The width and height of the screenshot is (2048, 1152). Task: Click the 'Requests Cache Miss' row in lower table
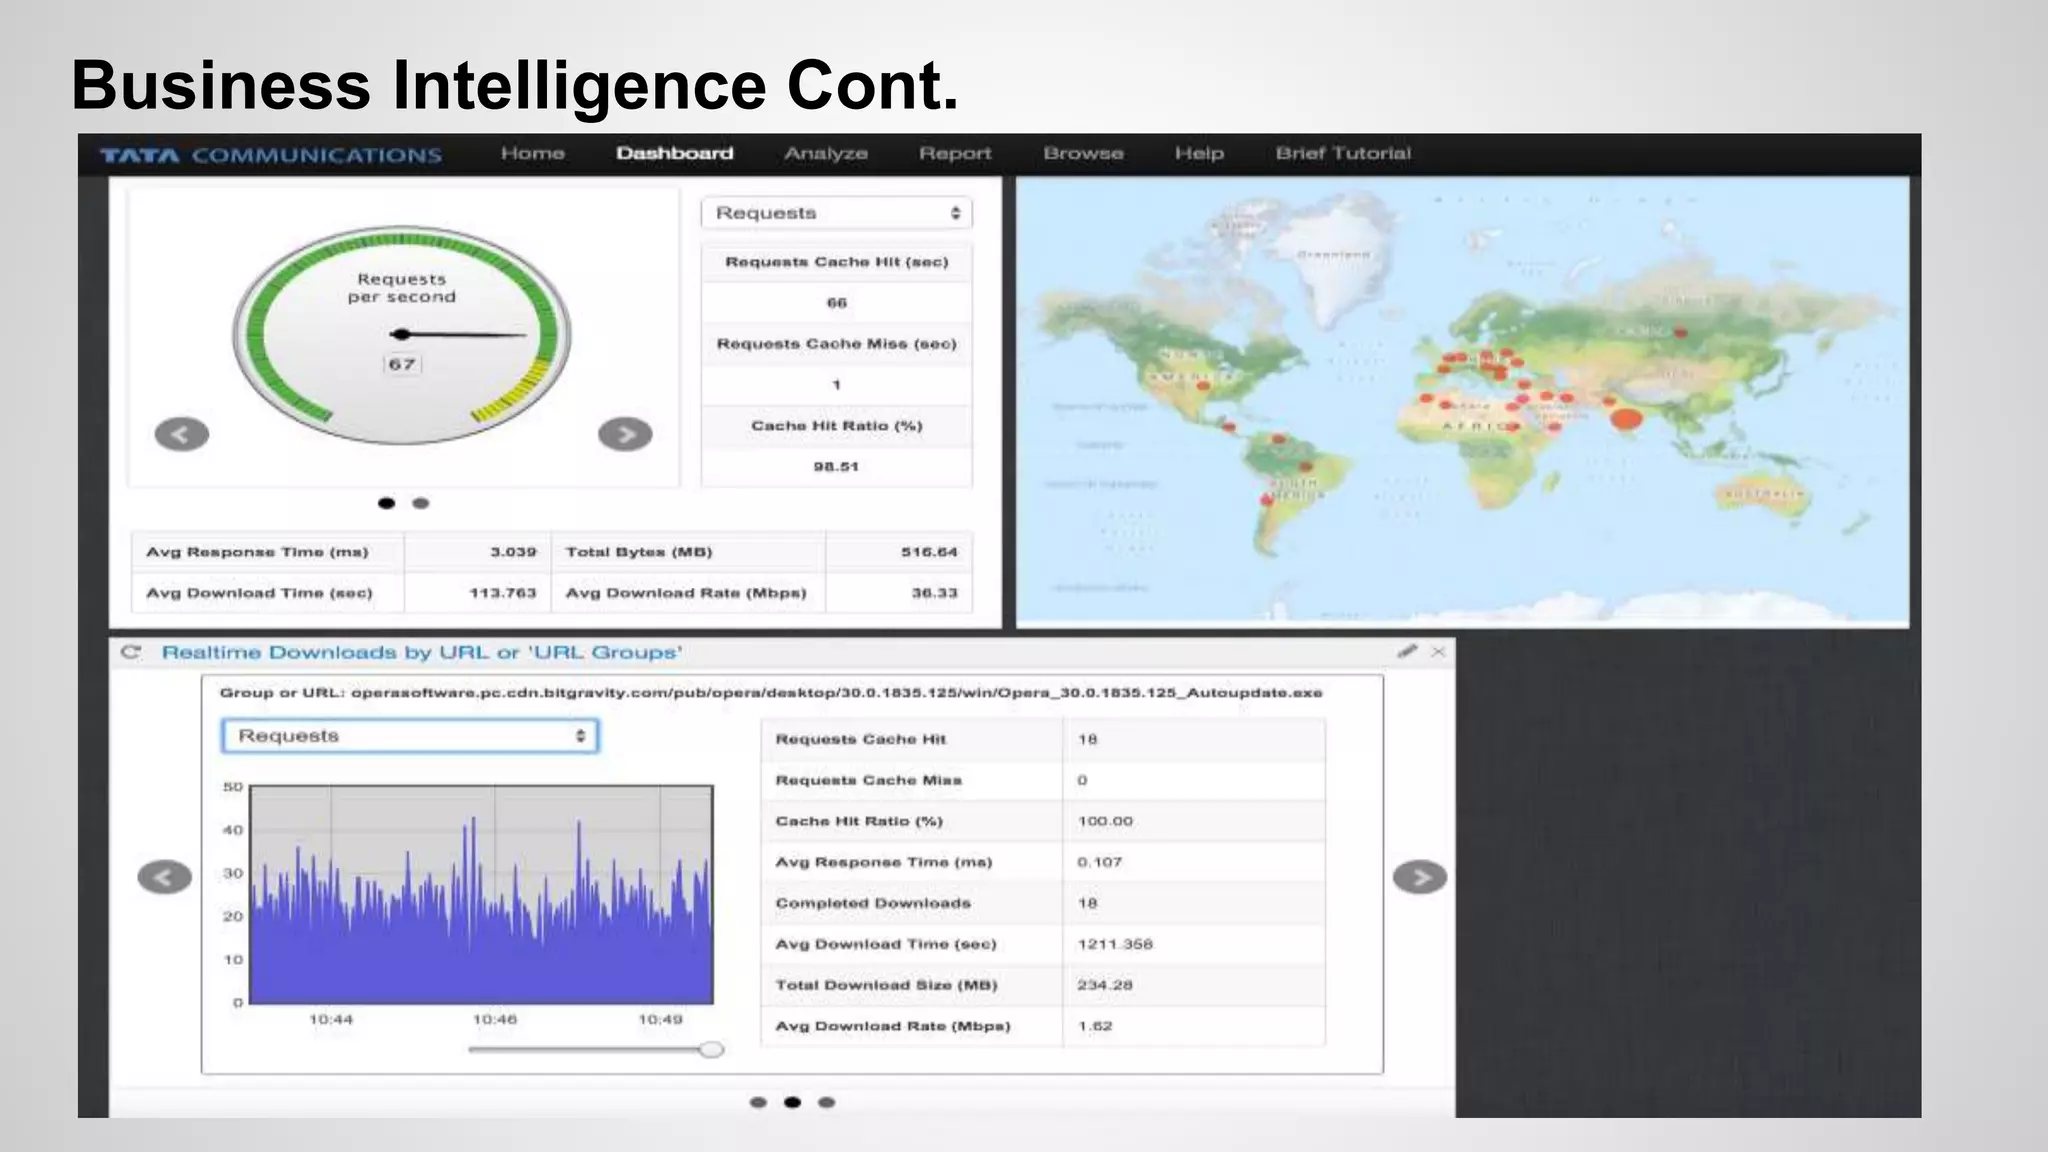pyautogui.click(x=1043, y=780)
